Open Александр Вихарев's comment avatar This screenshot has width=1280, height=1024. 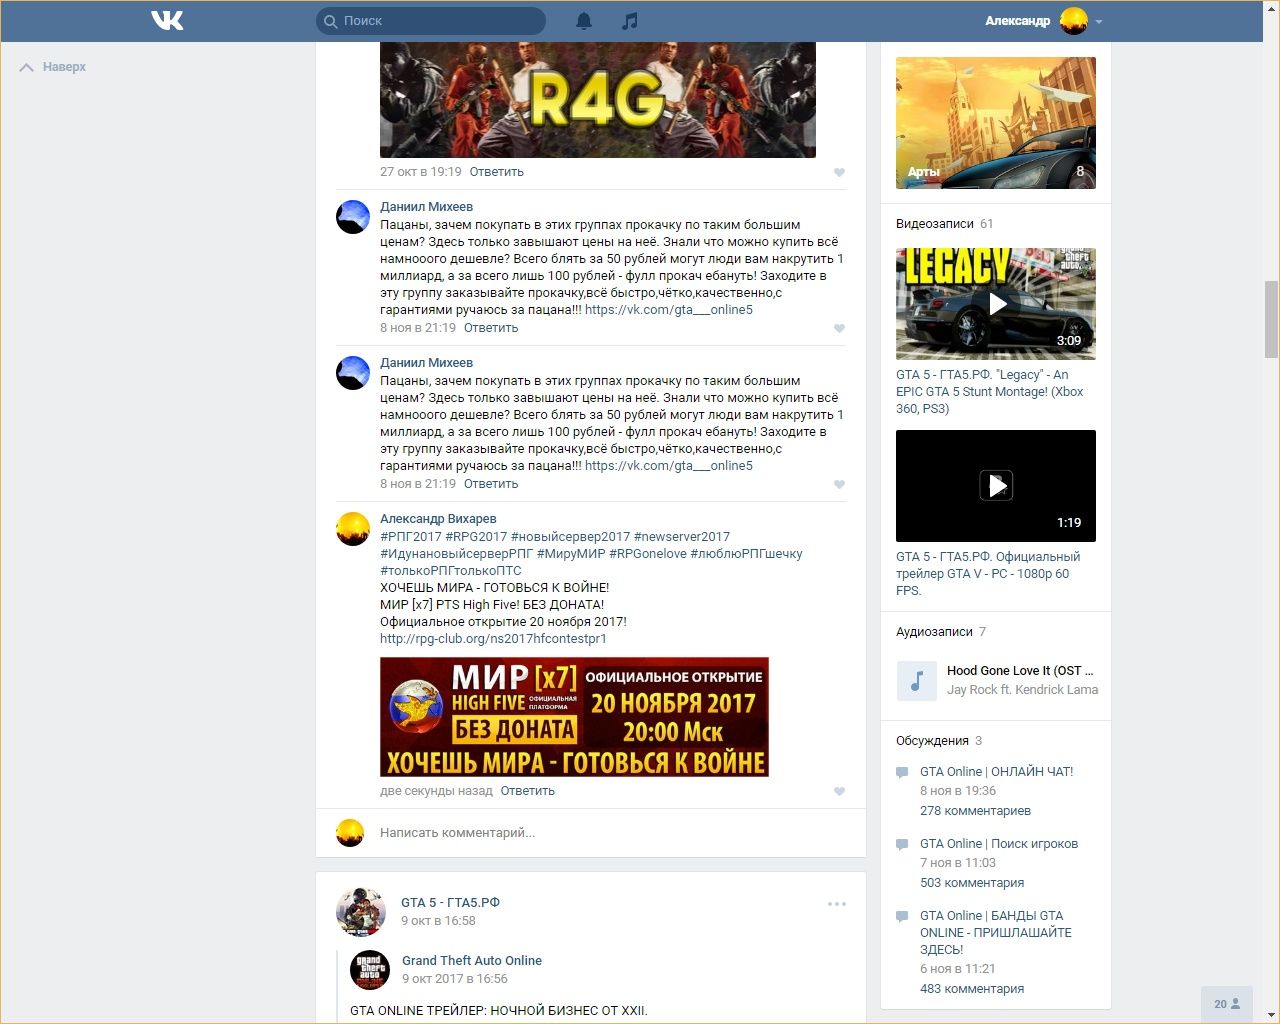(353, 529)
